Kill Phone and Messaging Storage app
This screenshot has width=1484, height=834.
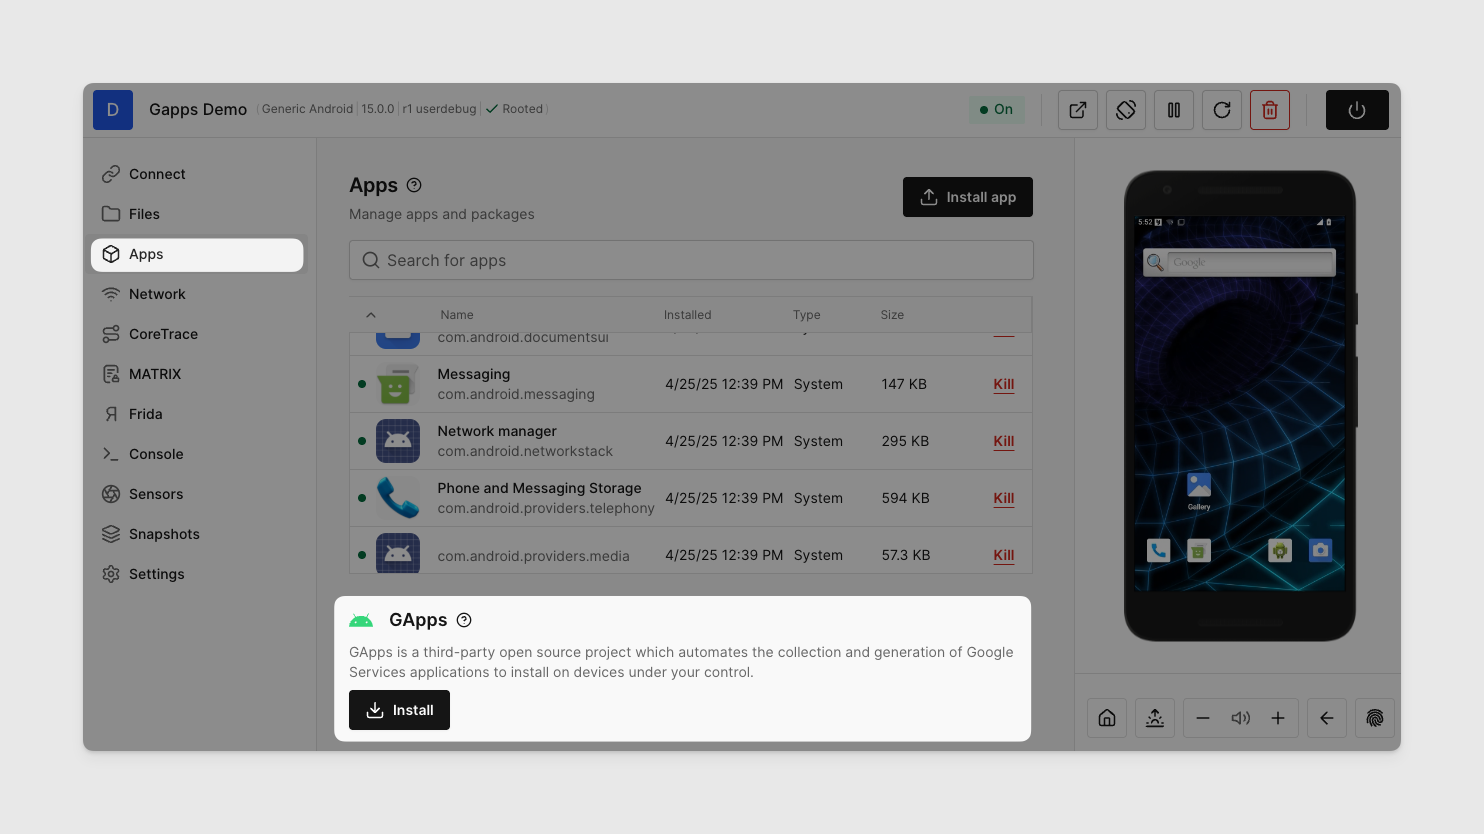coord(1004,498)
